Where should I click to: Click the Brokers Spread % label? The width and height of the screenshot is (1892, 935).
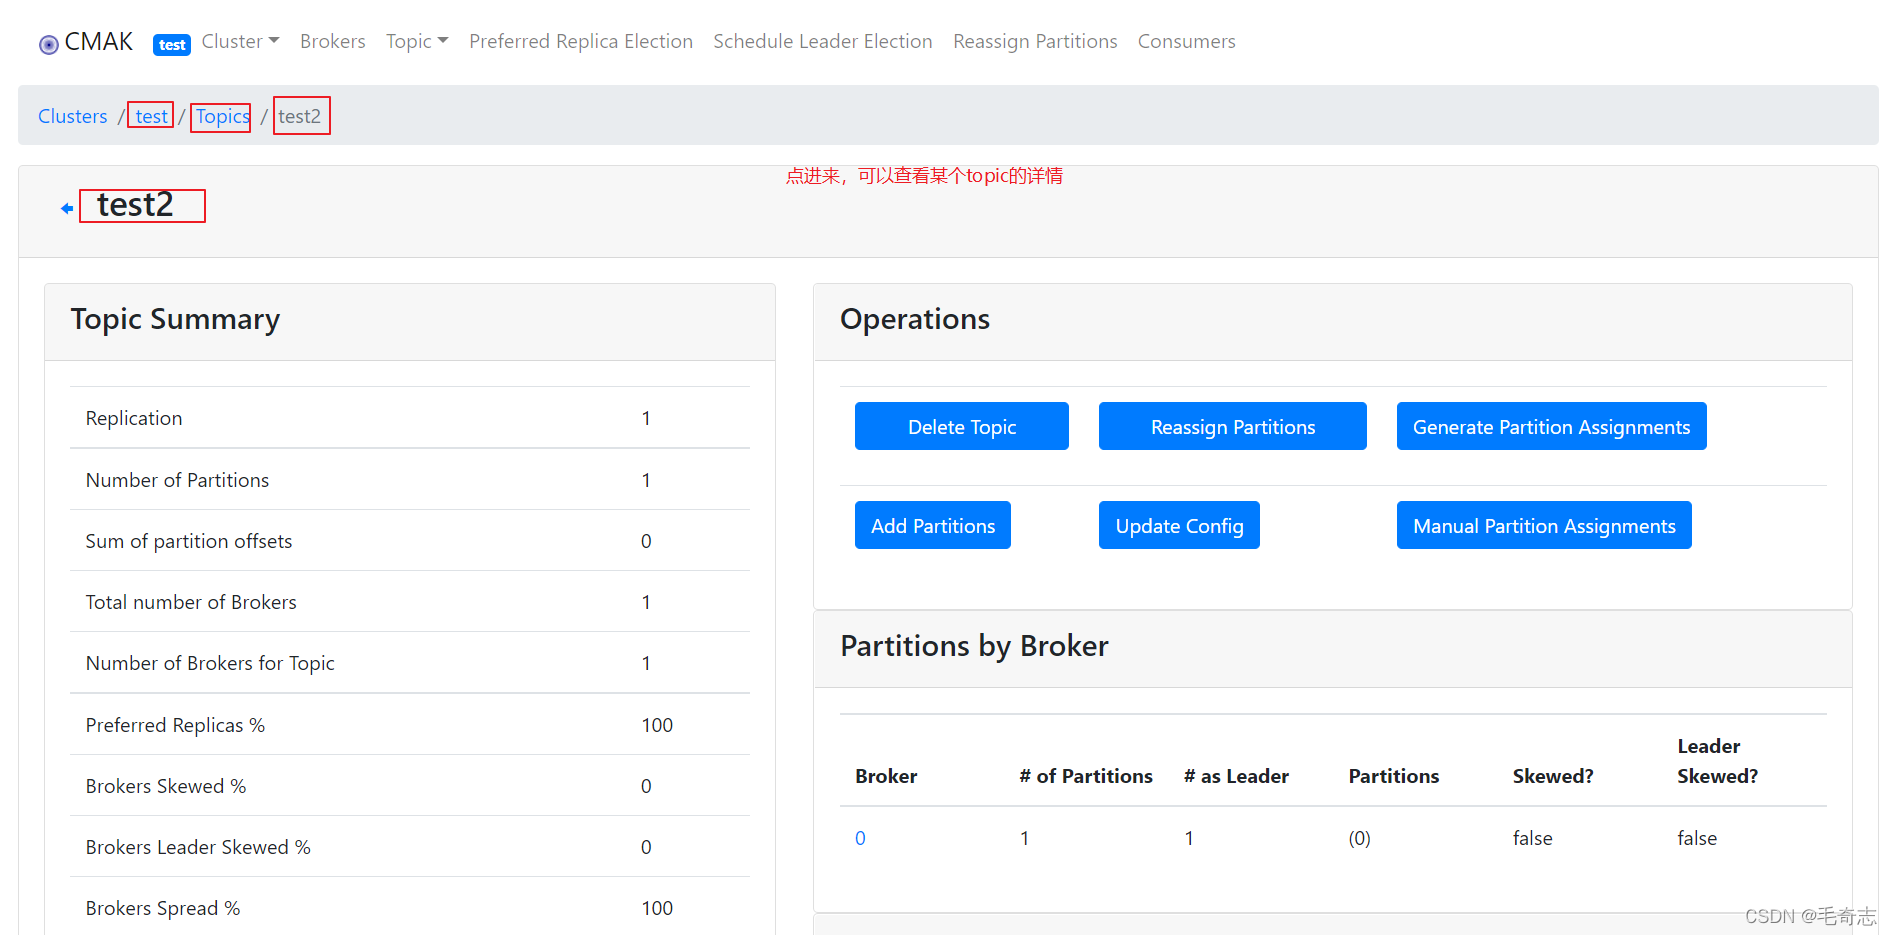coord(163,908)
